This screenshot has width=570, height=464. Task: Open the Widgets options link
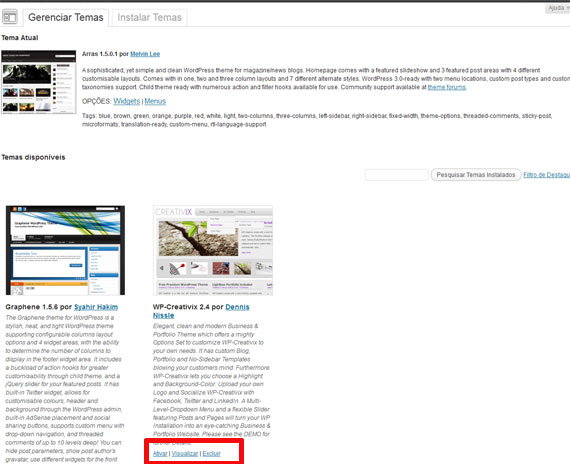pos(127,101)
